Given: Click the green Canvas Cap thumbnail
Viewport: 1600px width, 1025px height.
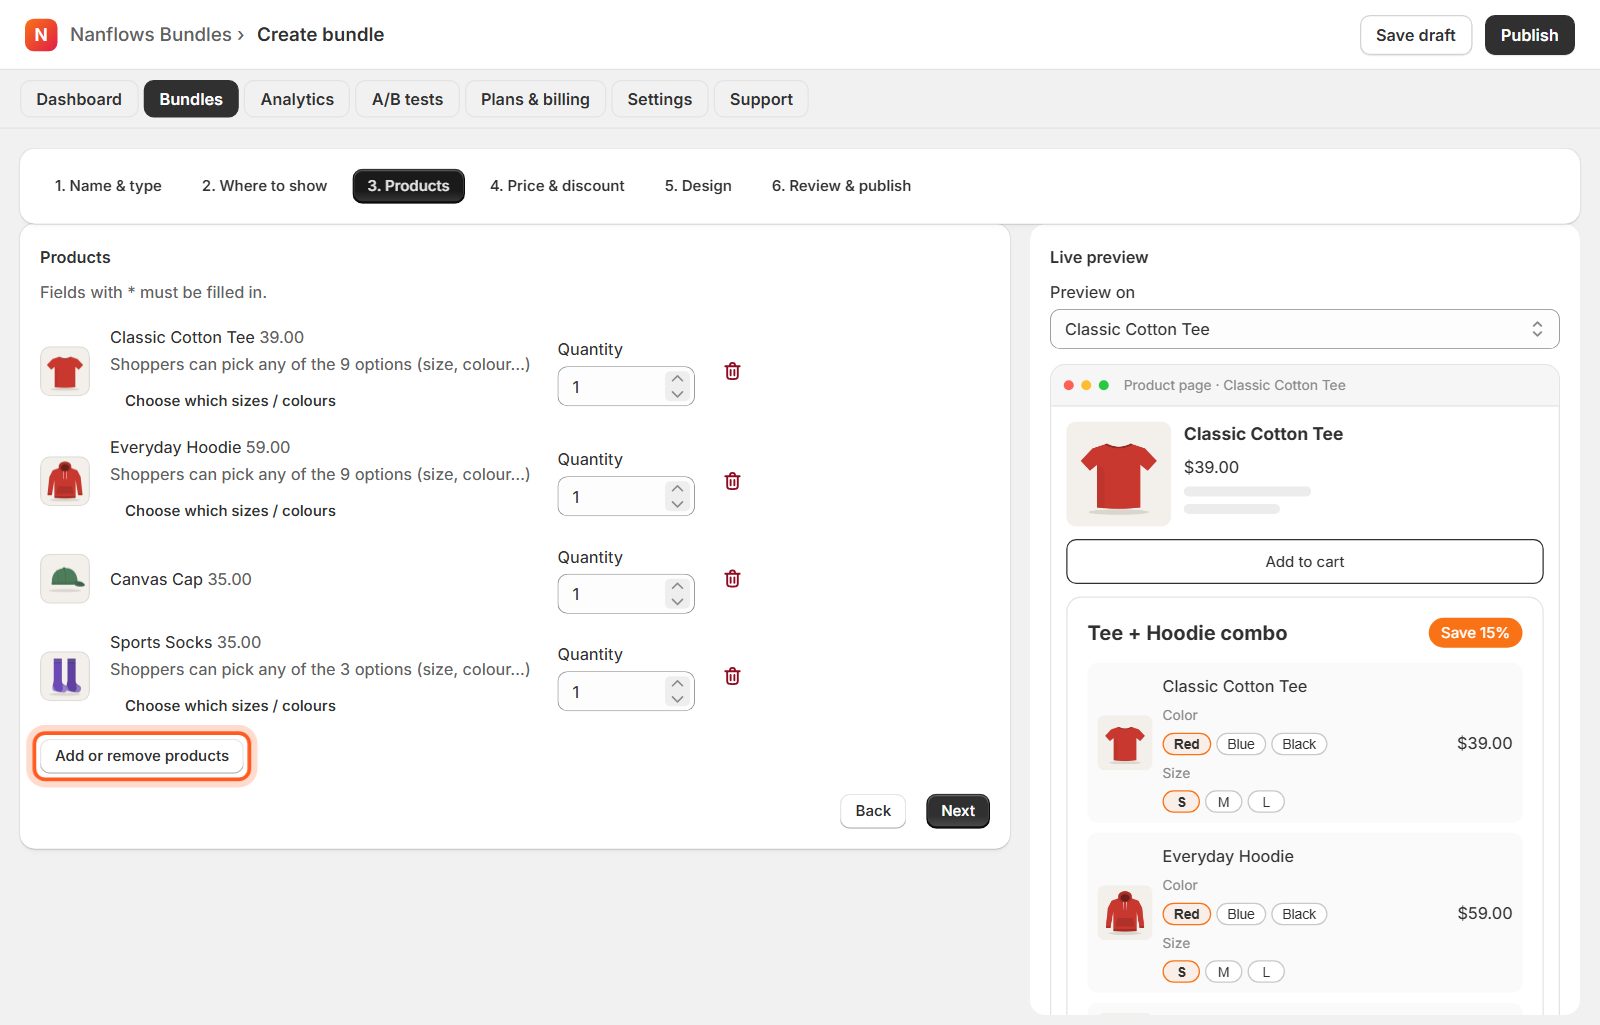Looking at the screenshot, I should (x=65, y=579).
